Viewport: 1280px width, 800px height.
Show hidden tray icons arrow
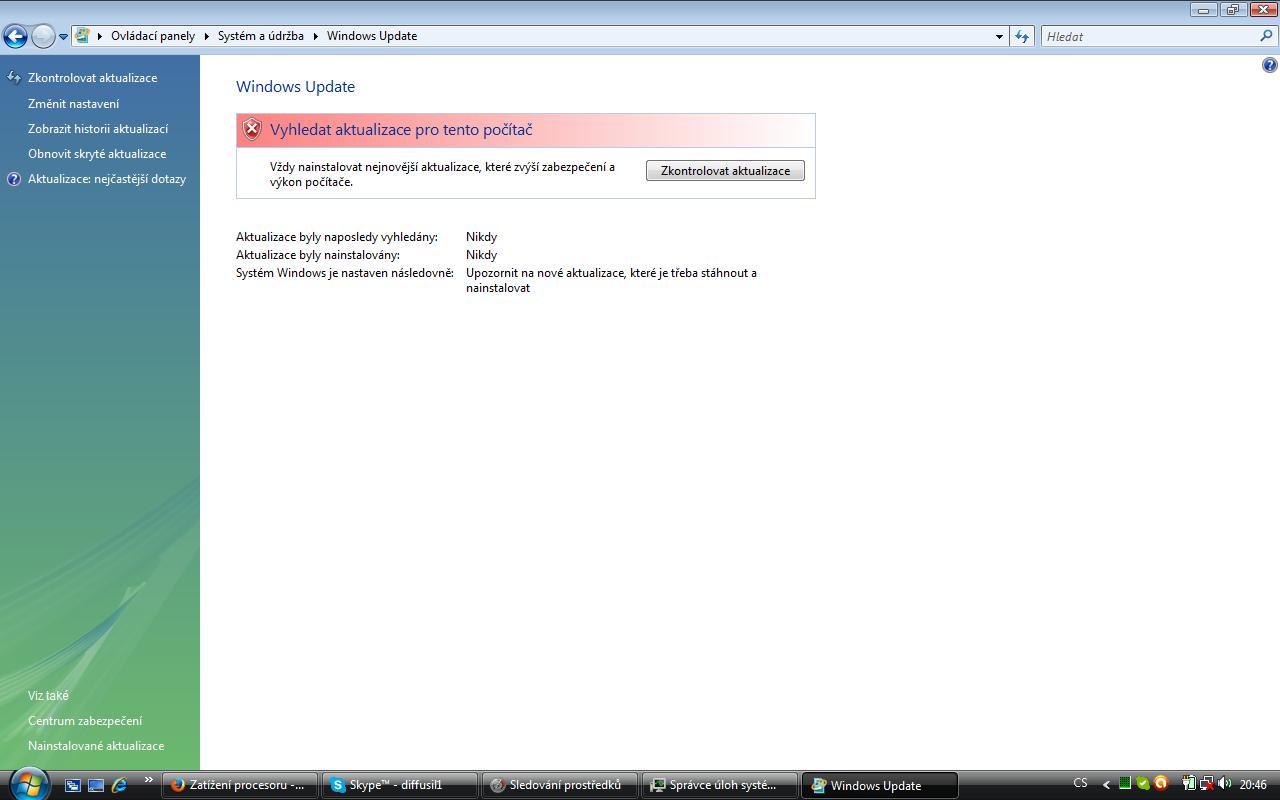[x=1106, y=784]
